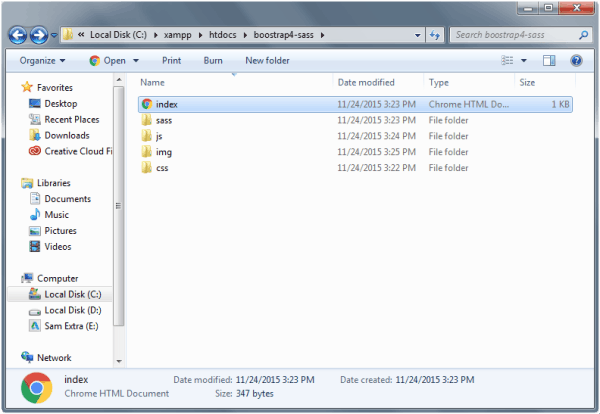
Task: Click in the Search boostrap4-sass box
Action: (512, 35)
